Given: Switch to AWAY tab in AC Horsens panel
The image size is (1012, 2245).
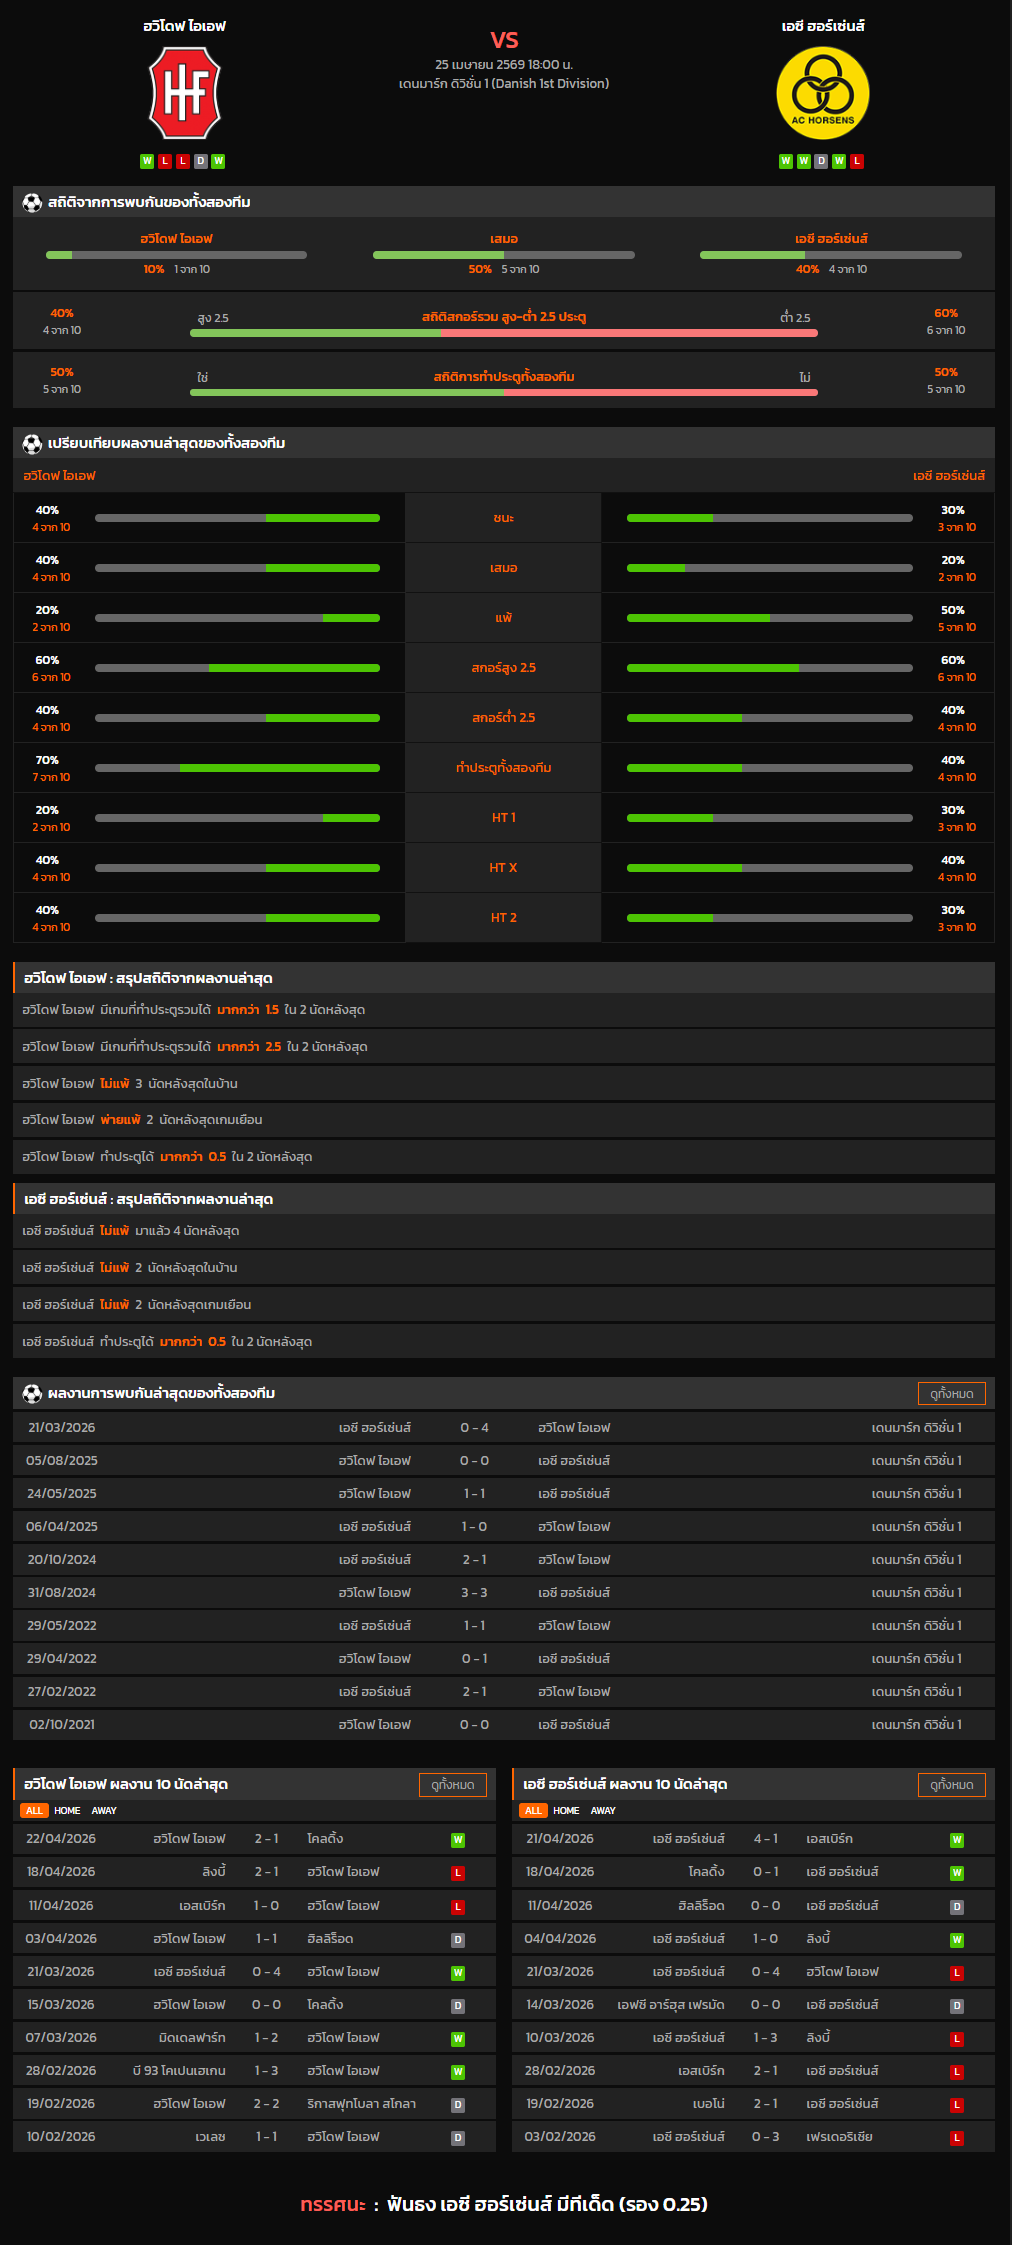Looking at the screenshot, I should [x=603, y=1811].
